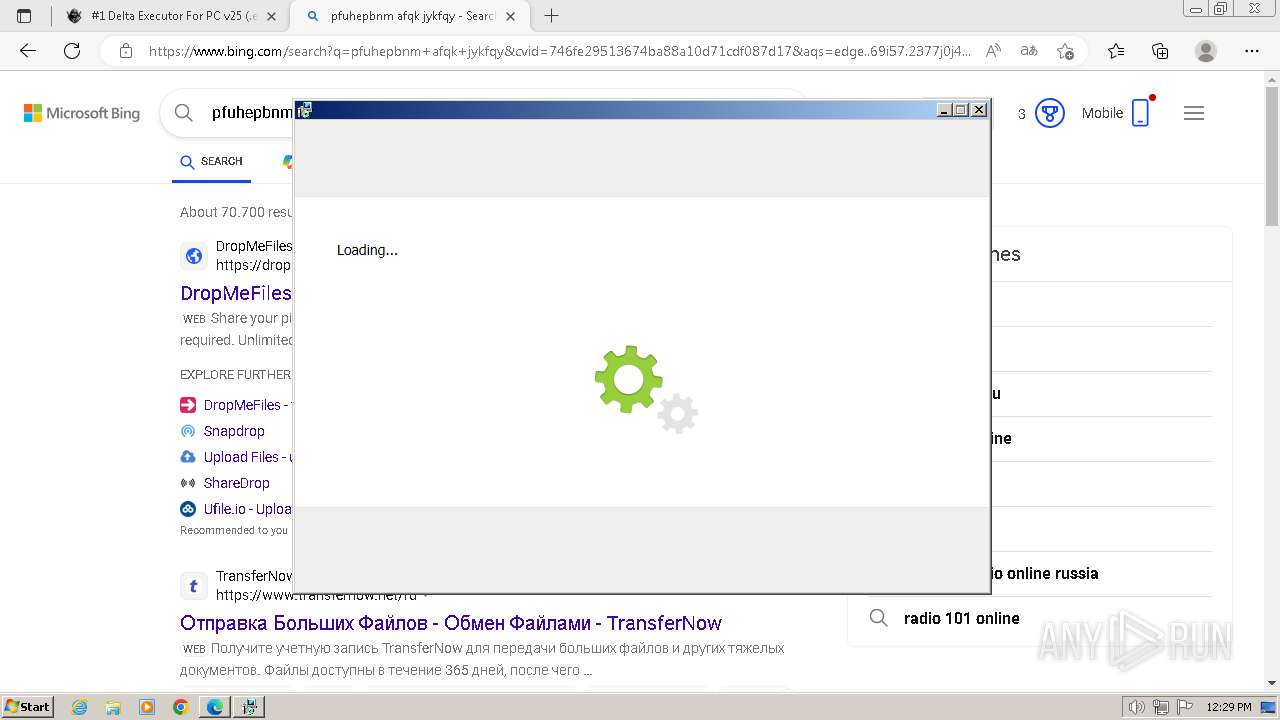Add this page to favorites
This screenshot has width=1280, height=720.
(x=1065, y=51)
